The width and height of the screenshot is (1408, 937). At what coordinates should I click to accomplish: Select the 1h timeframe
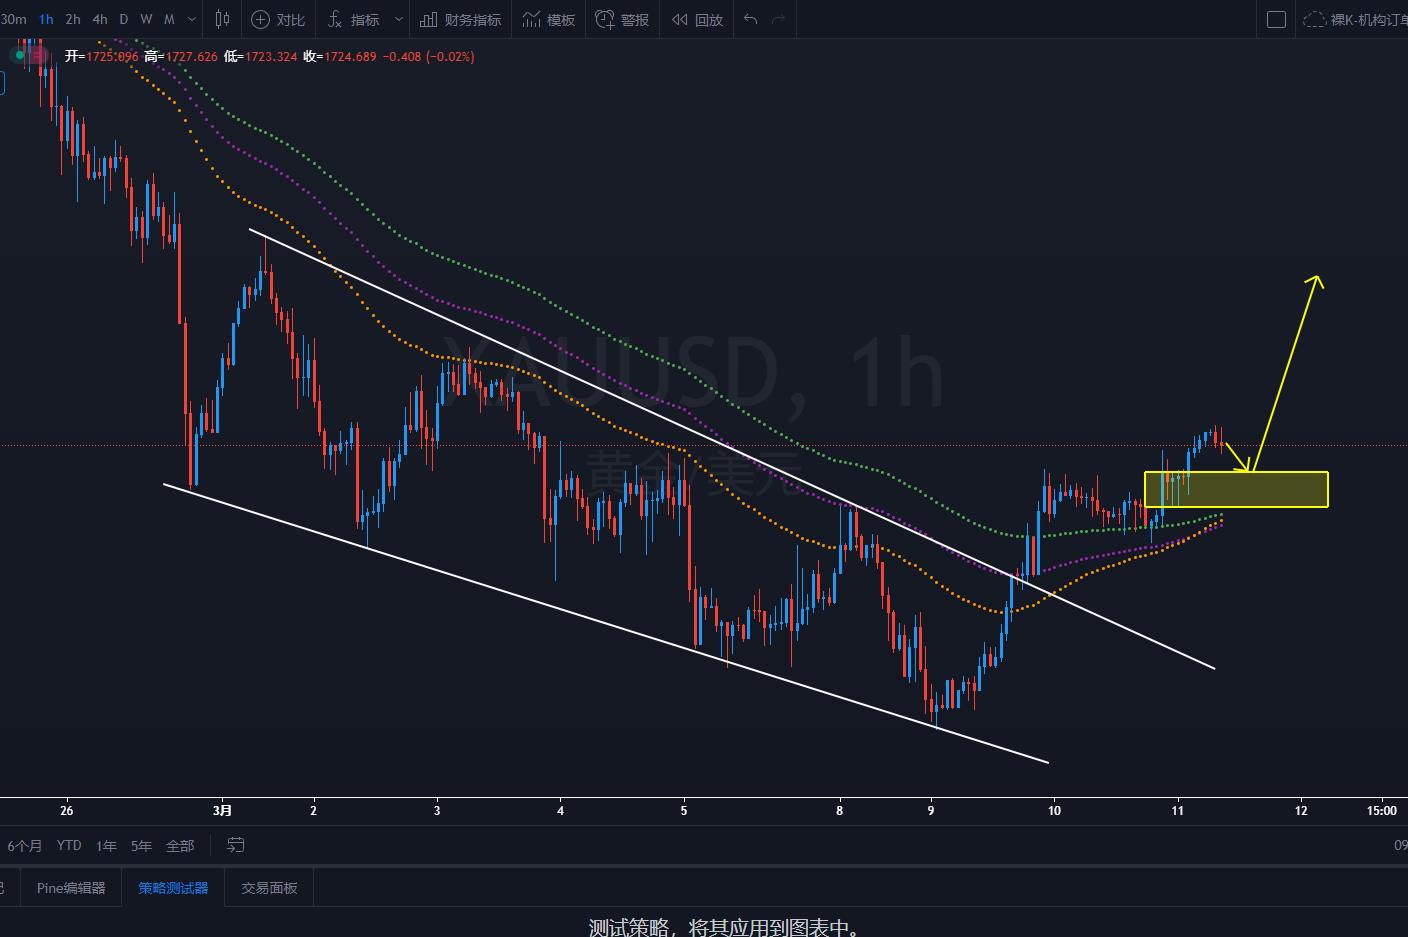coord(46,19)
